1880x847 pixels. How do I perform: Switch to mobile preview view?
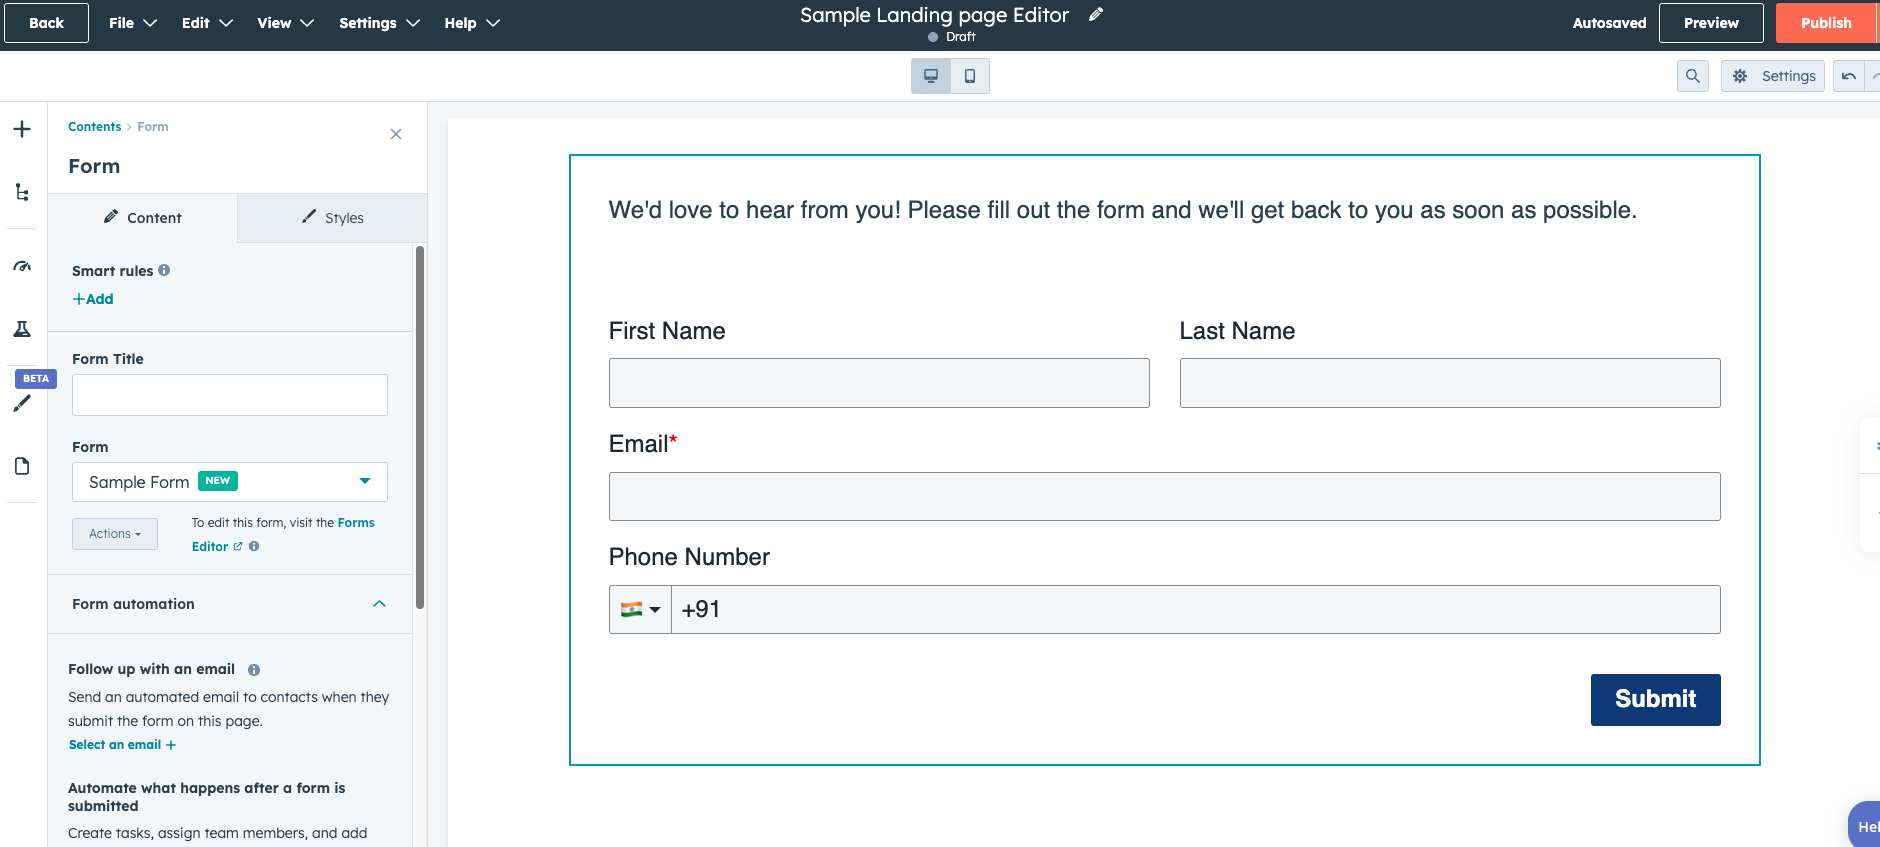(970, 76)
